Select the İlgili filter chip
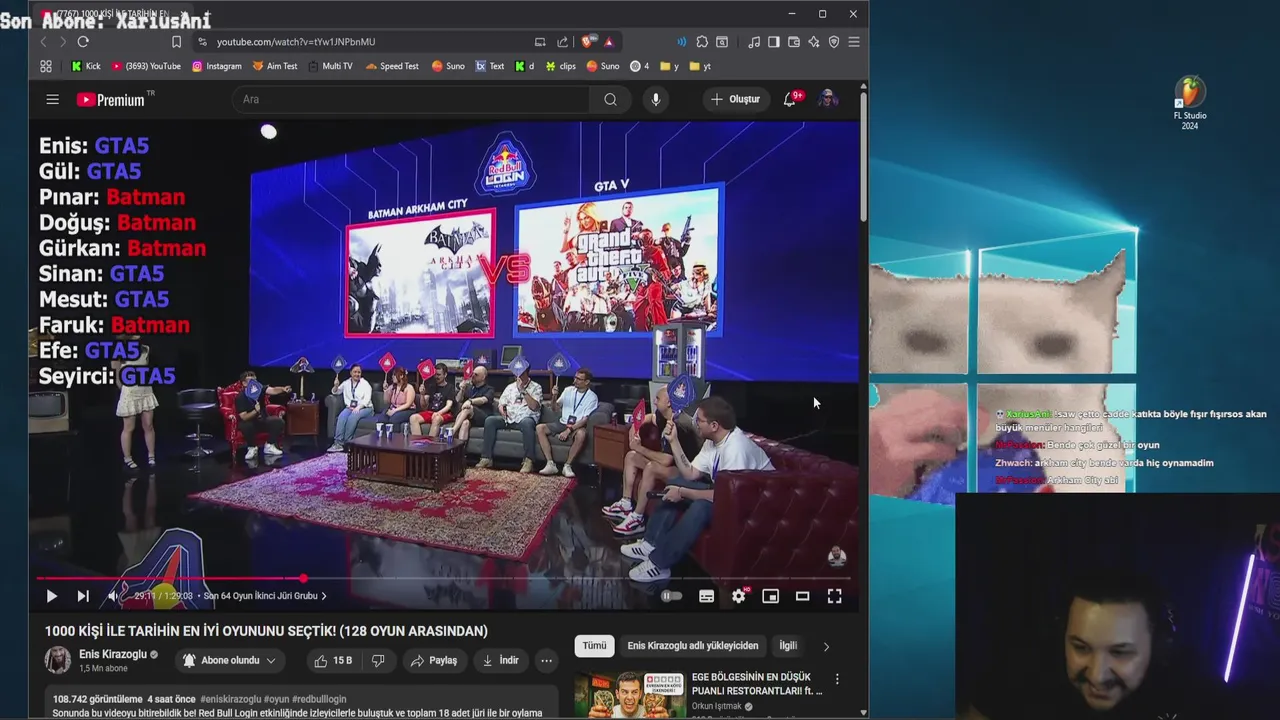 (x=788, y=646)
